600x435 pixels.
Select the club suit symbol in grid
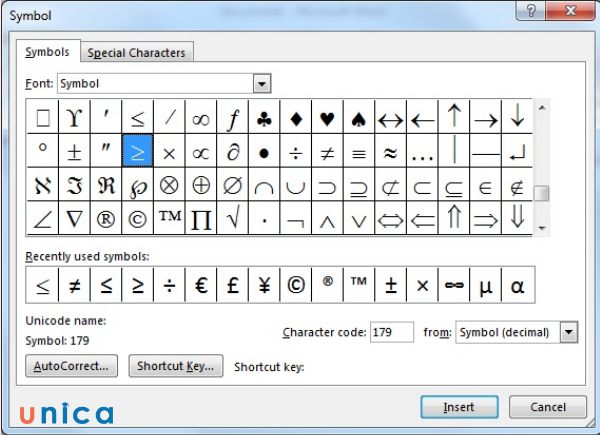tap(264, 117)
